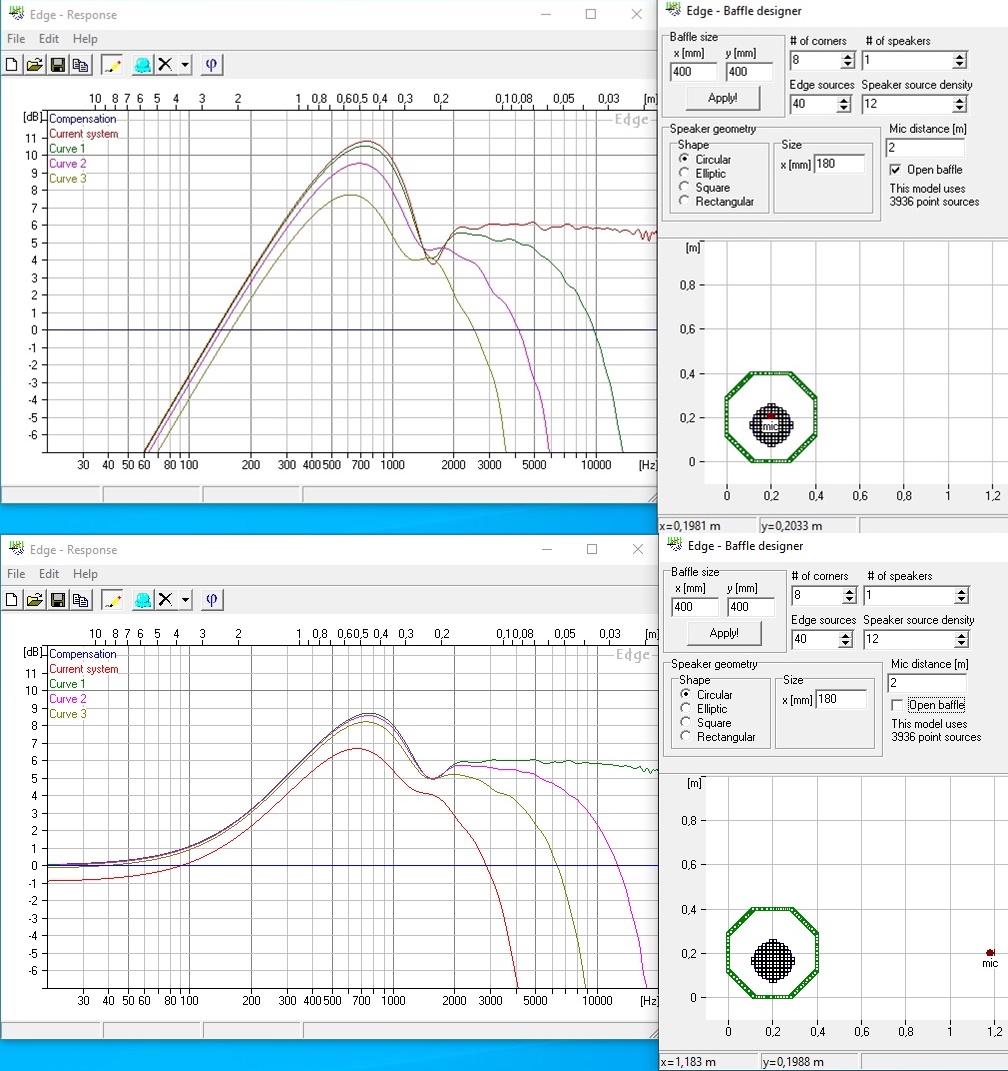Click Curve 3 legend label in upper graph
1008x1071 pixels.
pyautogui.click(x=67, y=178)
